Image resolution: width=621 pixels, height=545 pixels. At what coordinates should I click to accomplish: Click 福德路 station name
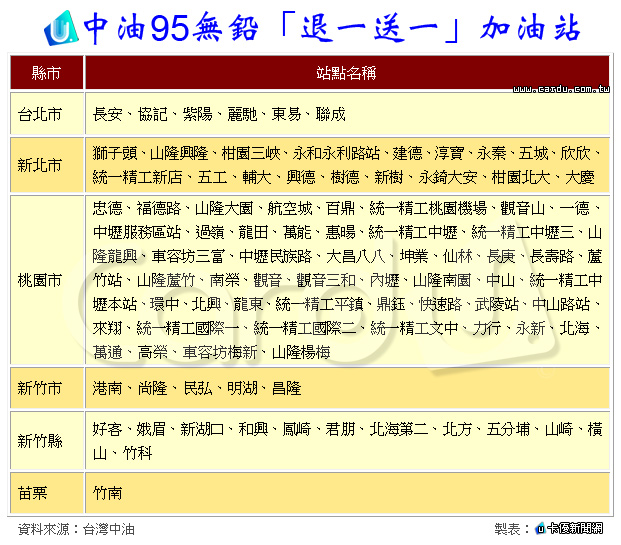click(x=159, y=208)
